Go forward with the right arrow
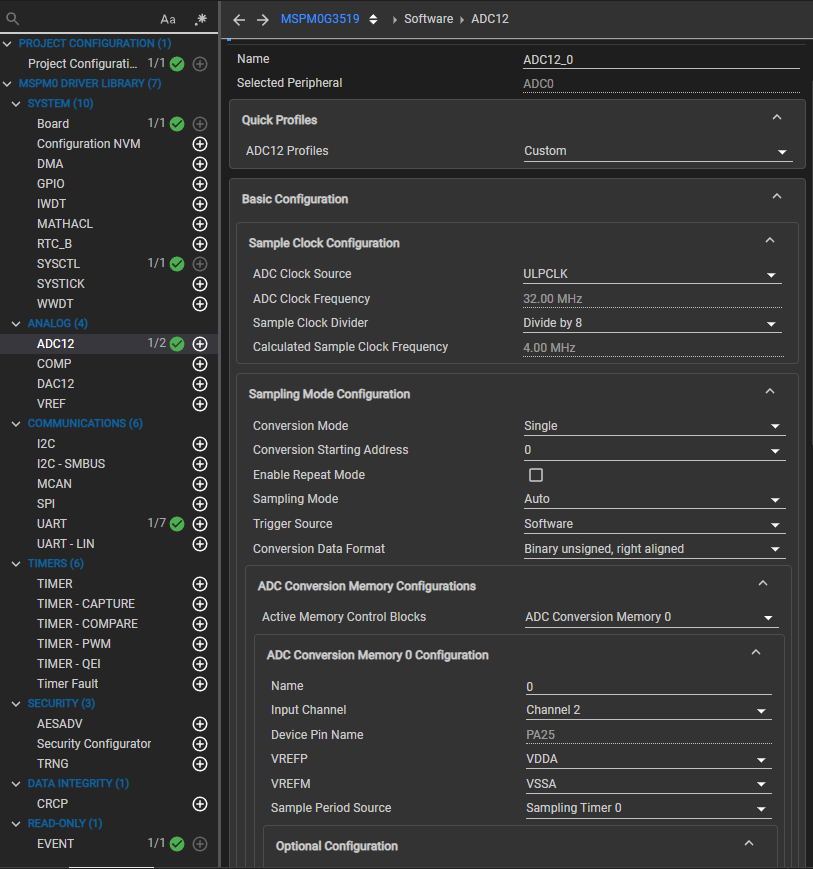 coord(263,19)
